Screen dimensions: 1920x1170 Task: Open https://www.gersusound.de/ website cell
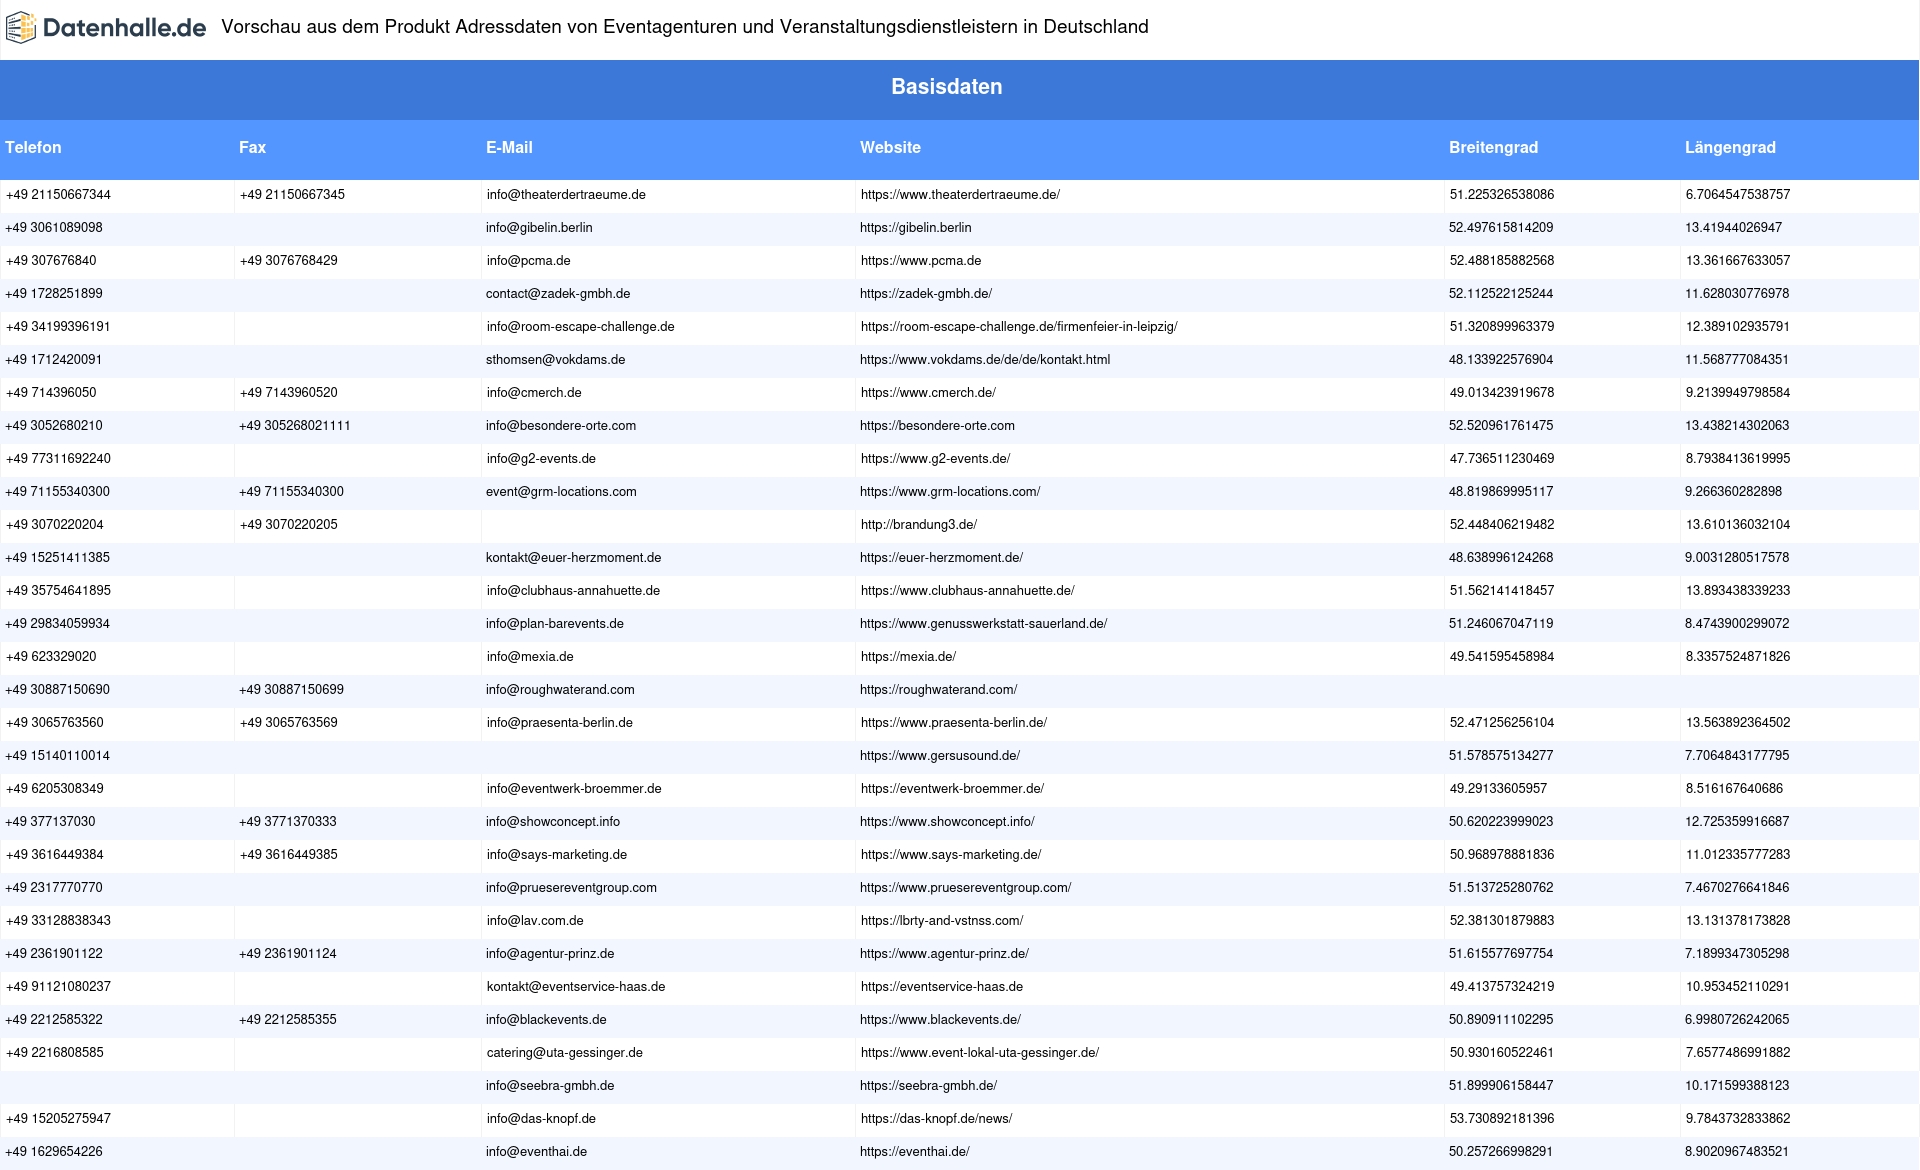(x=940, y=756)
